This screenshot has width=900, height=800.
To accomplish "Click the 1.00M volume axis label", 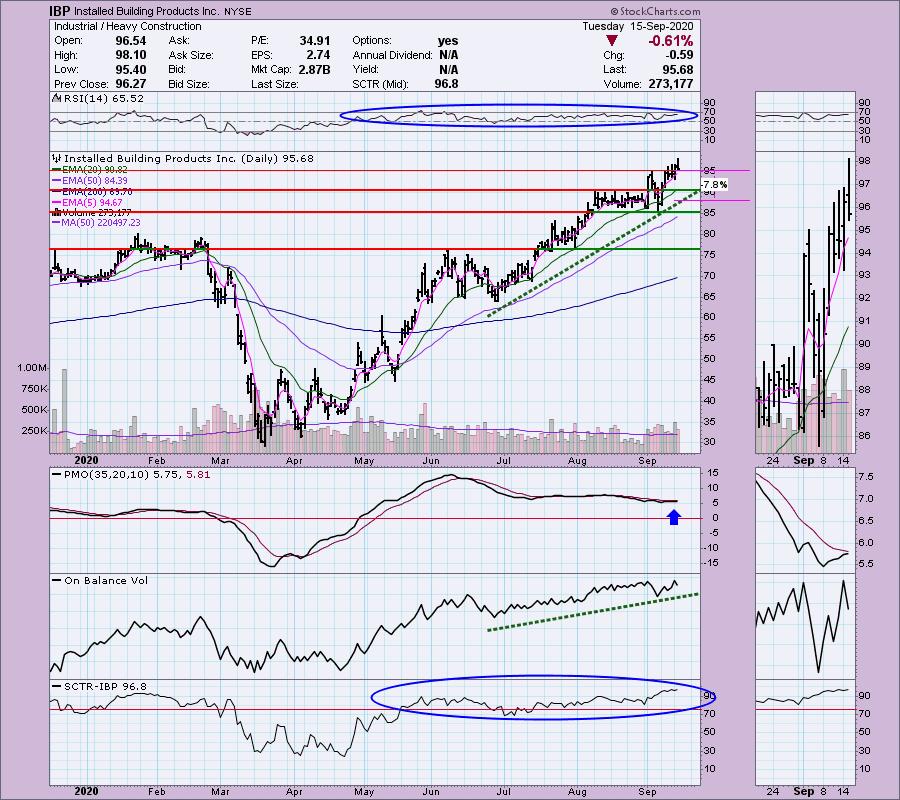I will tap(32, 367).
